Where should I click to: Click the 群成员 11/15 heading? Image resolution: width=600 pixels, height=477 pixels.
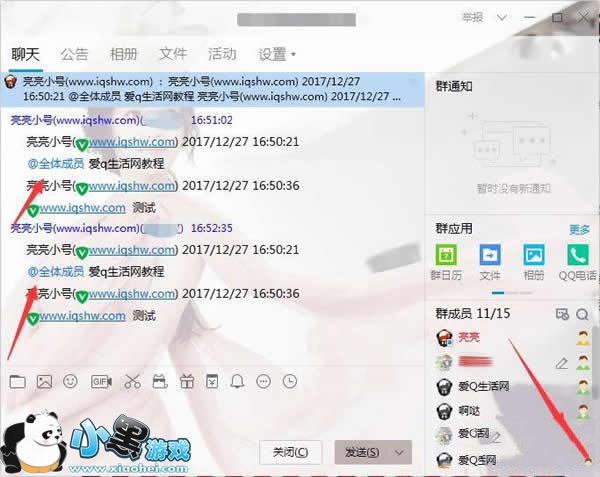click(x=473, y=314)
